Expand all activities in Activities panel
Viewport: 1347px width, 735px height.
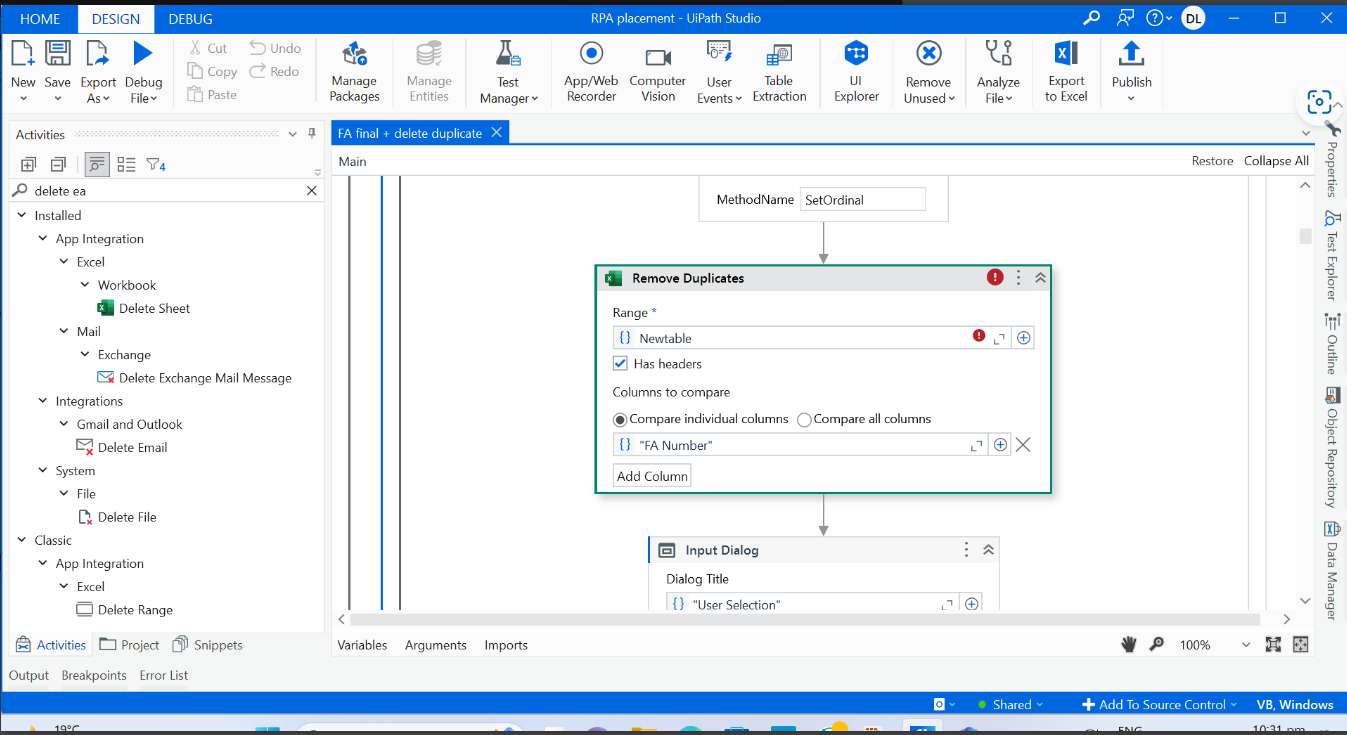click(x=28, y=165)
